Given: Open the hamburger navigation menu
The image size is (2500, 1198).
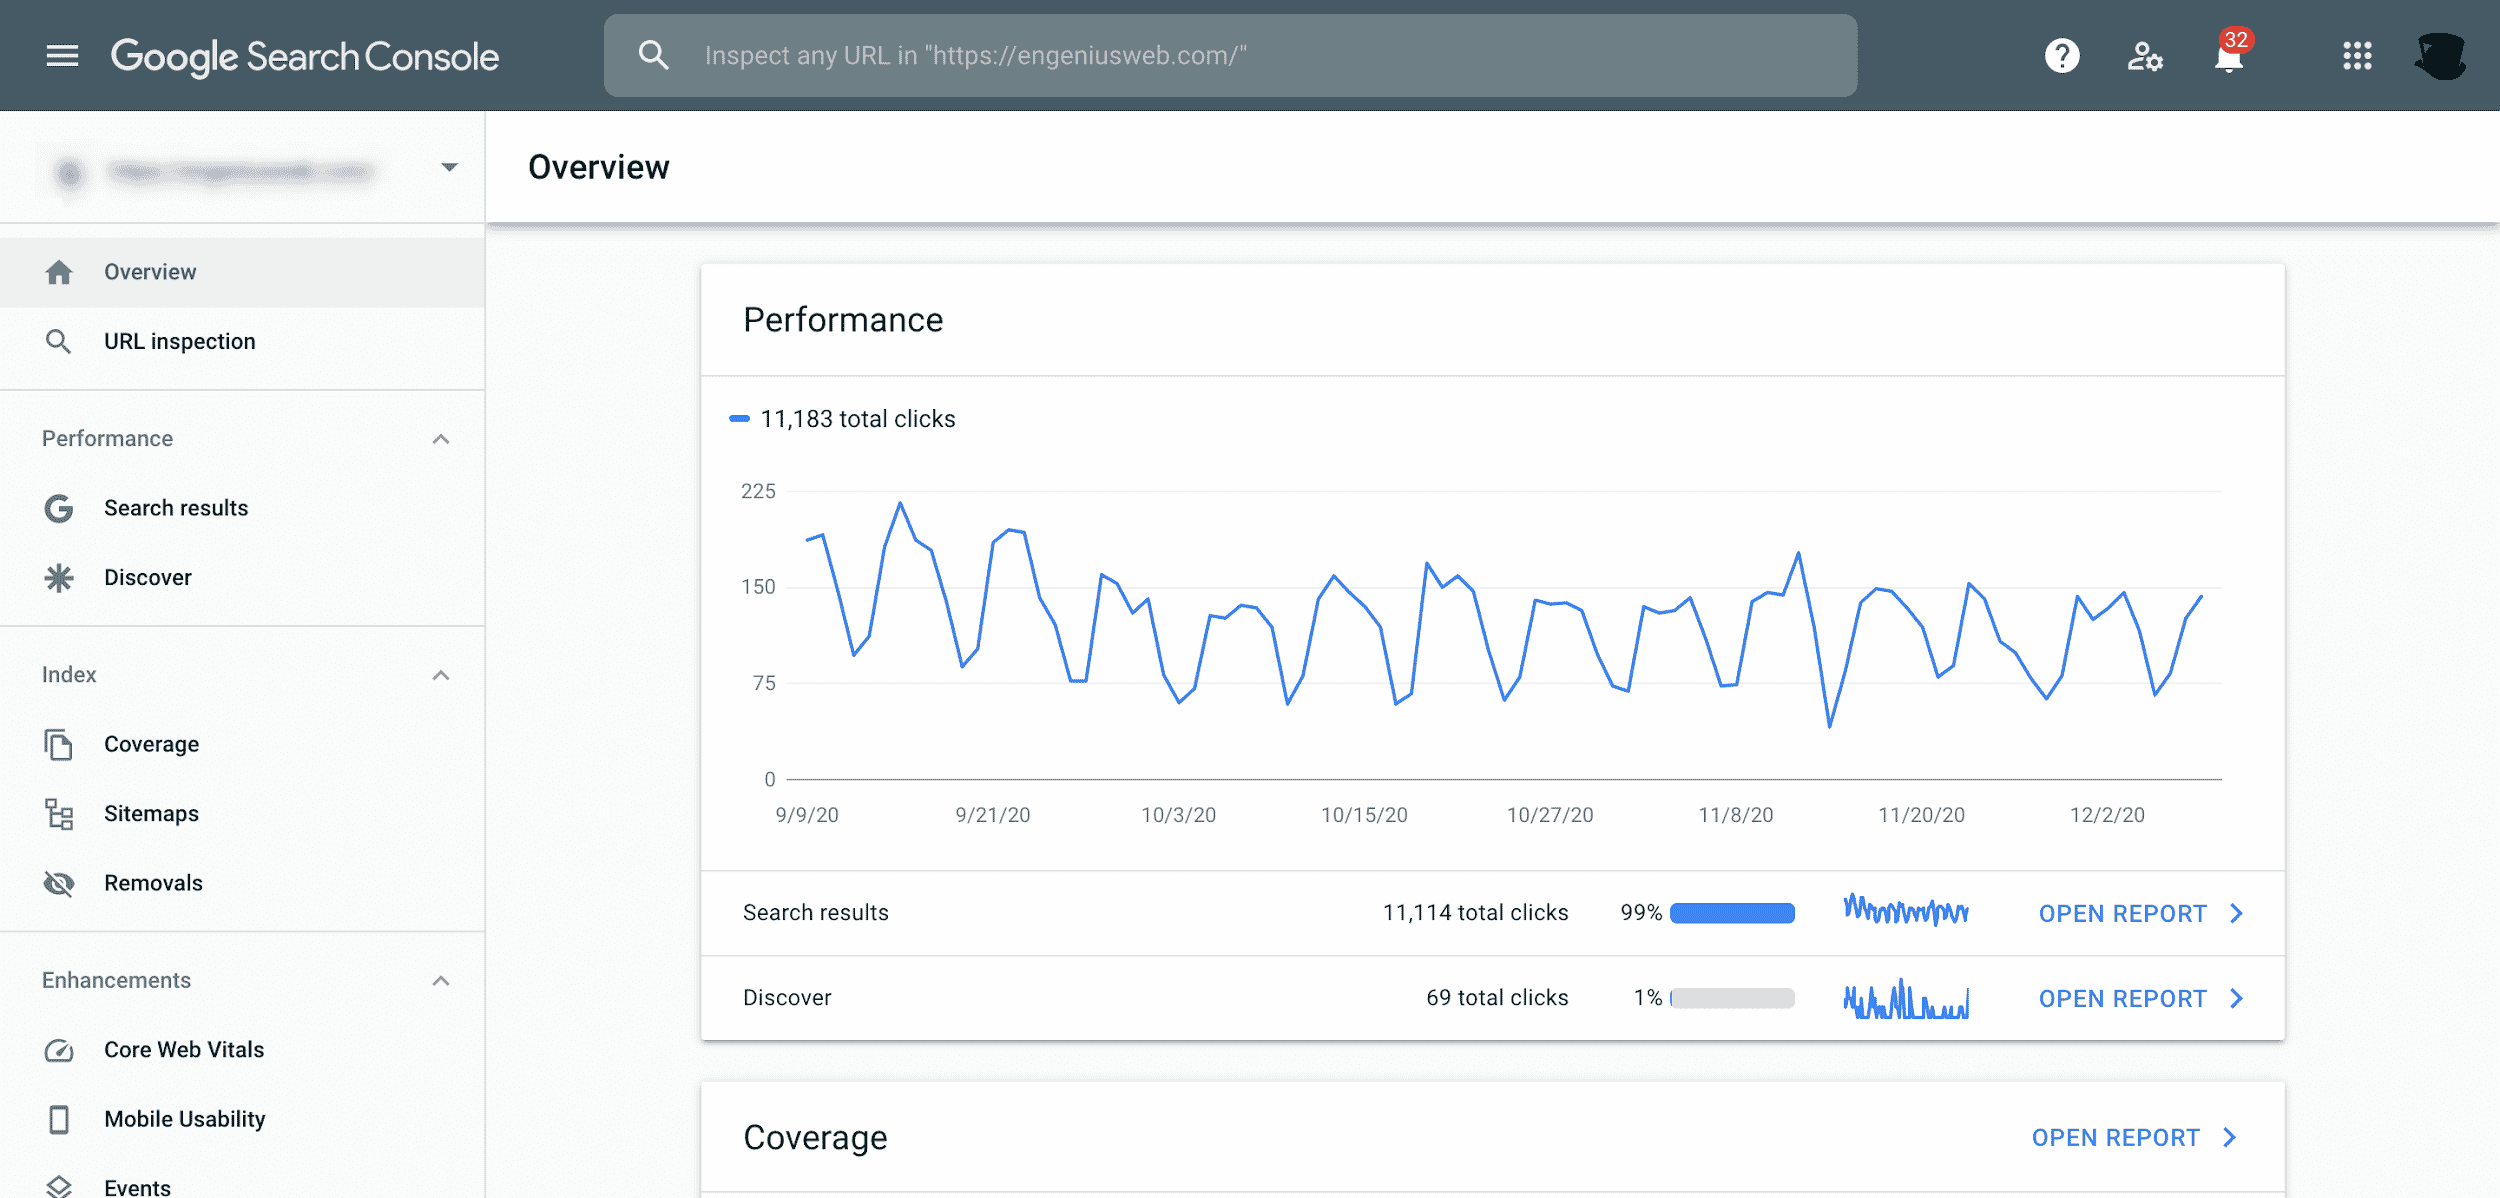Looking at the screenshot, I should 62,57.
